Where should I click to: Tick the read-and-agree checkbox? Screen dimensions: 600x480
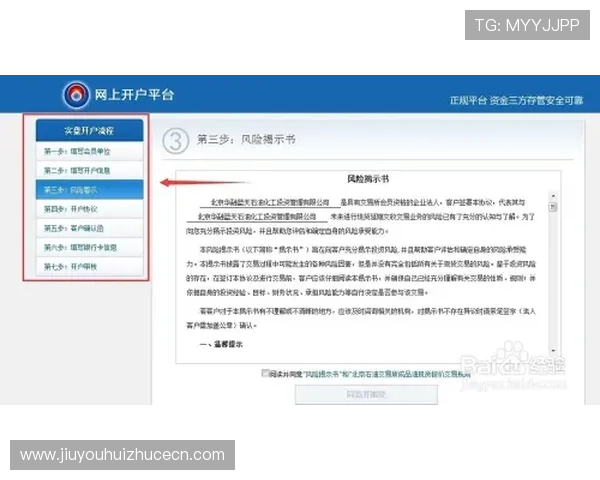tap(265, 373)
